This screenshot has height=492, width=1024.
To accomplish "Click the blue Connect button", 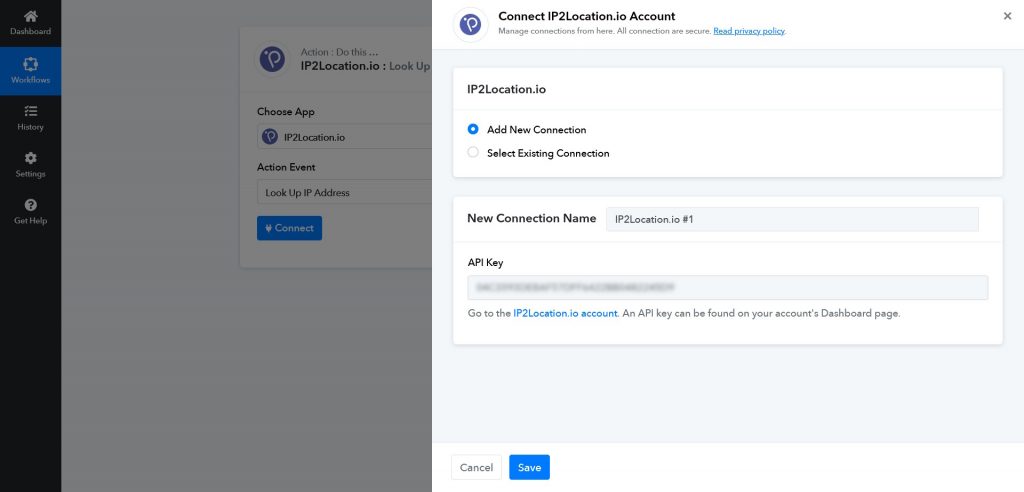I will coord(289,228).
